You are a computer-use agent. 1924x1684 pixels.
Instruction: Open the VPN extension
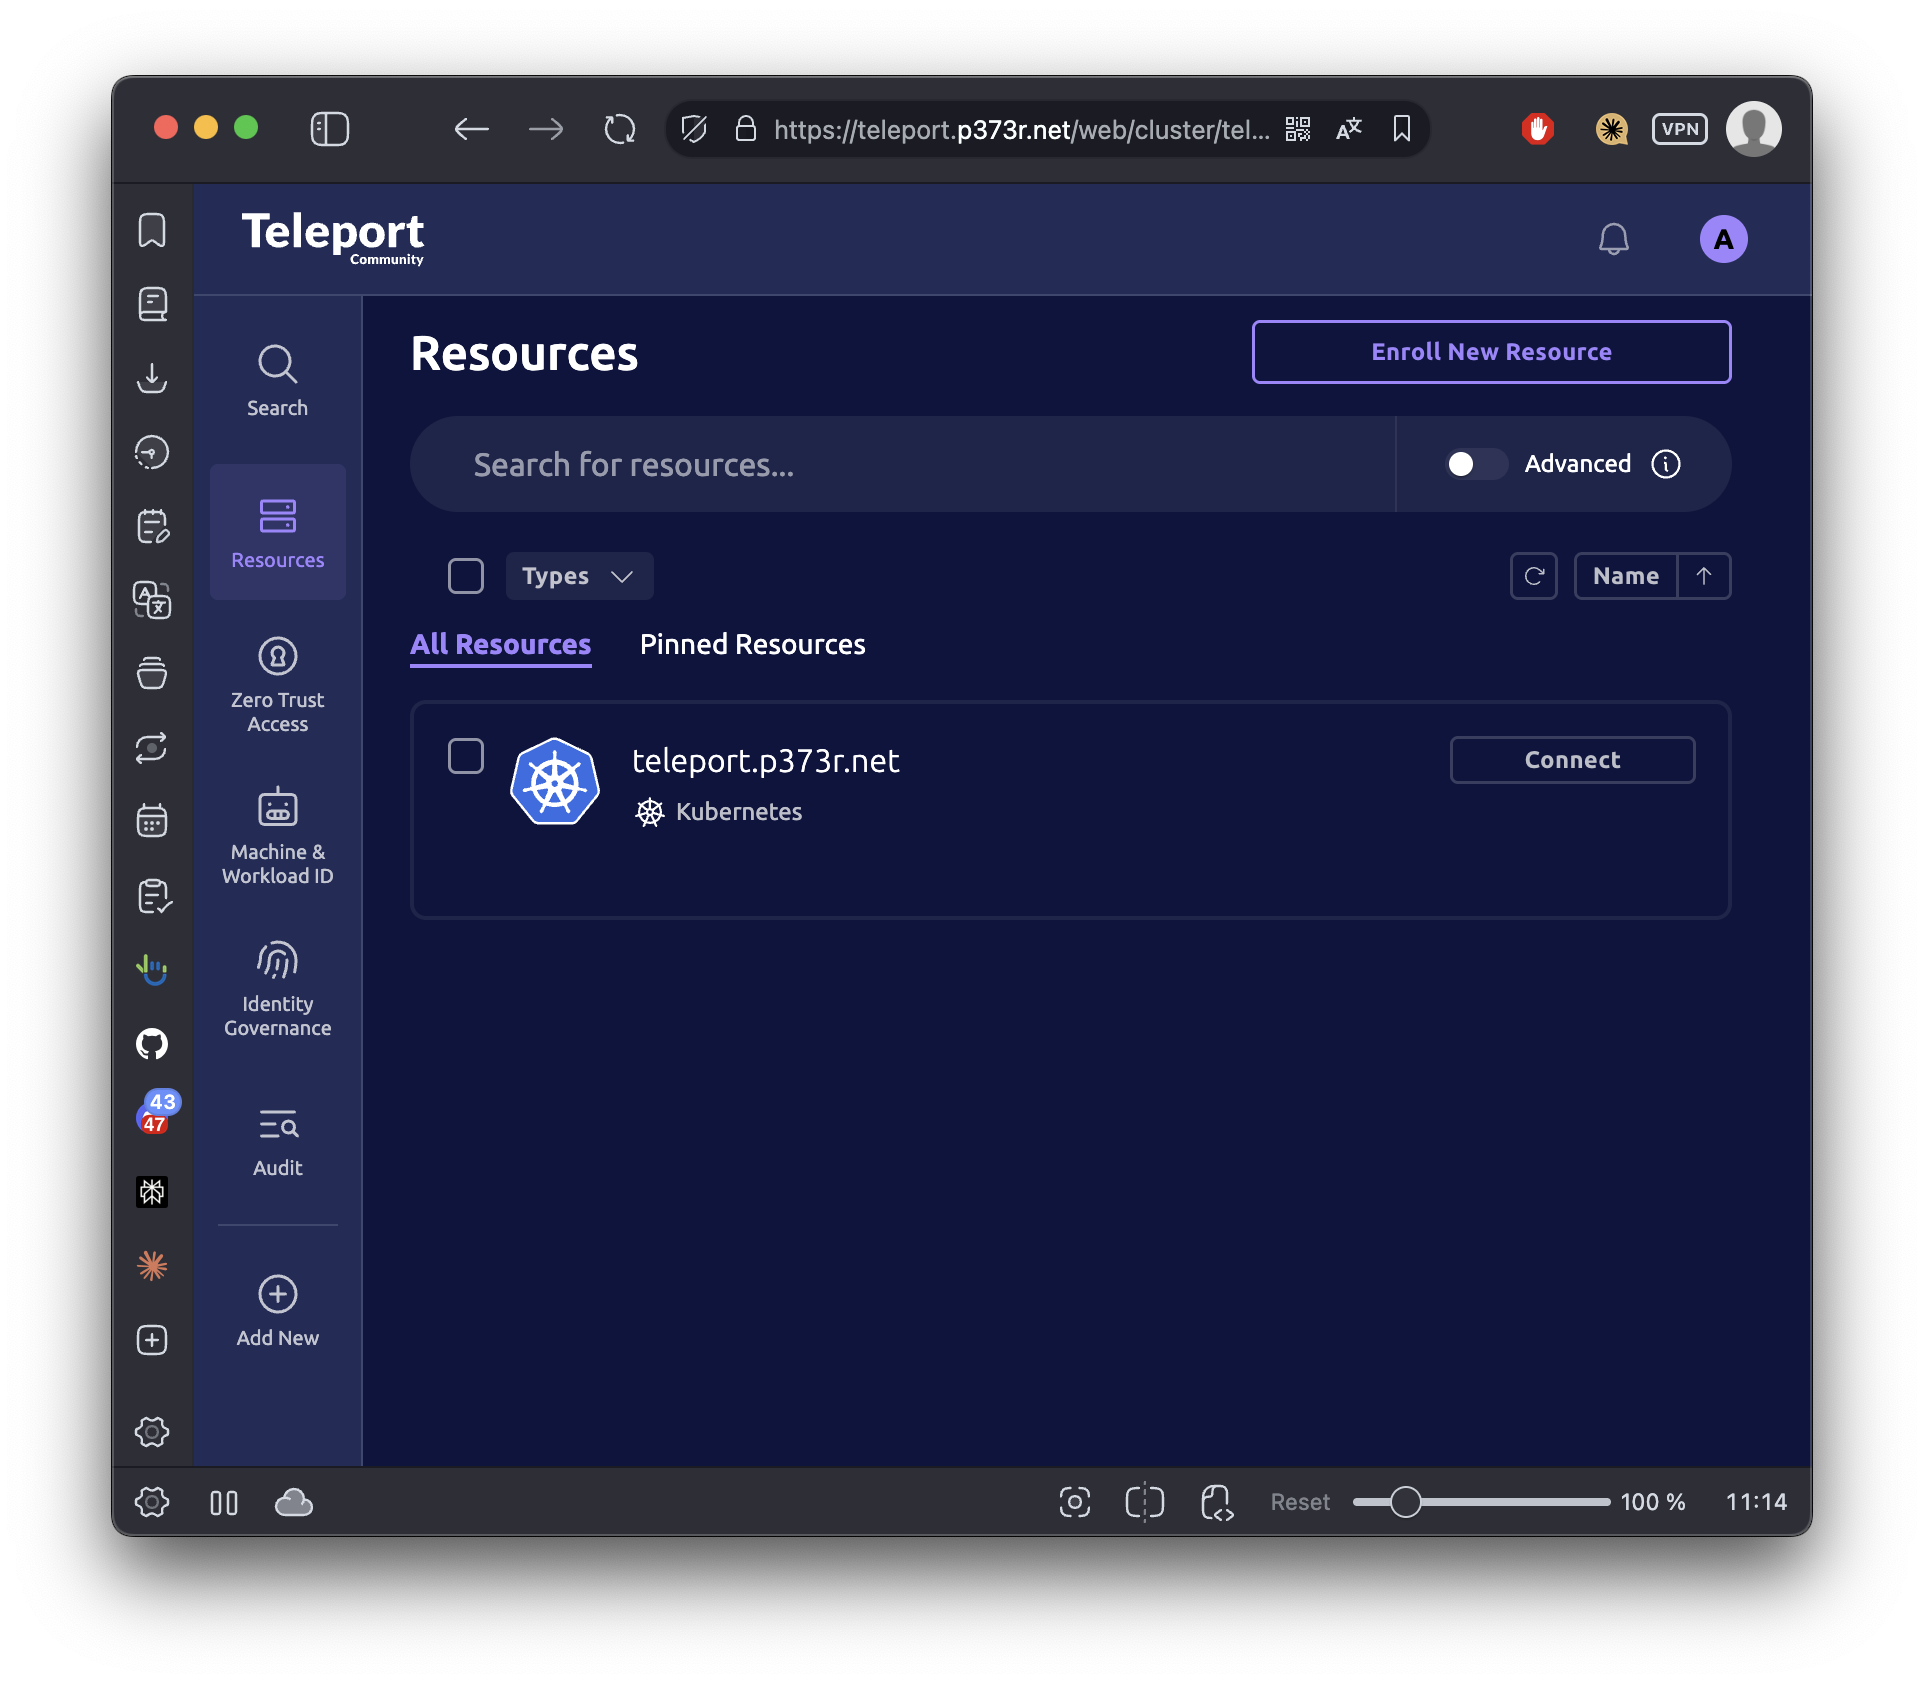tap(1679, 129)
